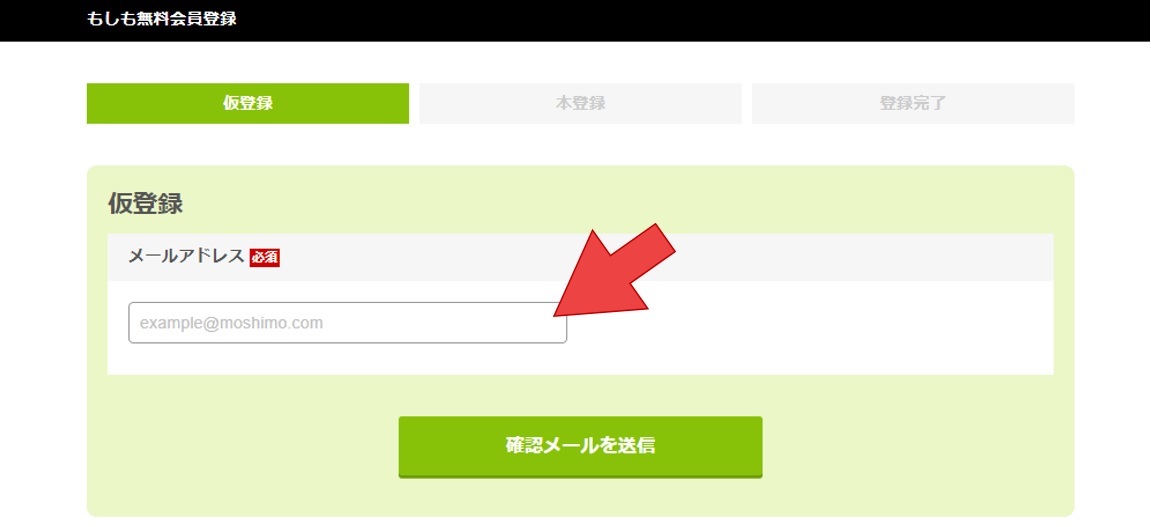Submit with the 確認メールを送信 button
This screenshot has width=1151, height=527.
point(580,446)
